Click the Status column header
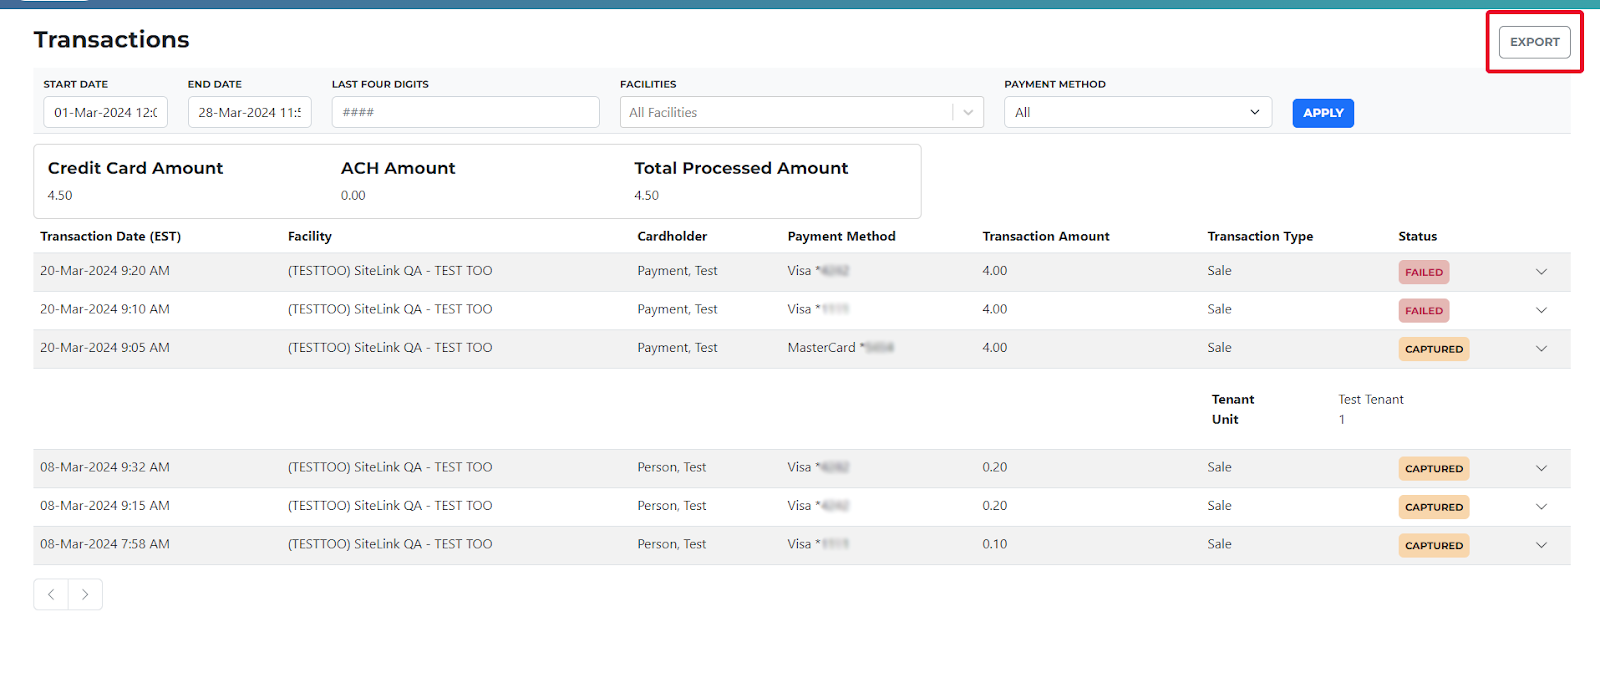1600x673 pixels. coord(1417,236)
